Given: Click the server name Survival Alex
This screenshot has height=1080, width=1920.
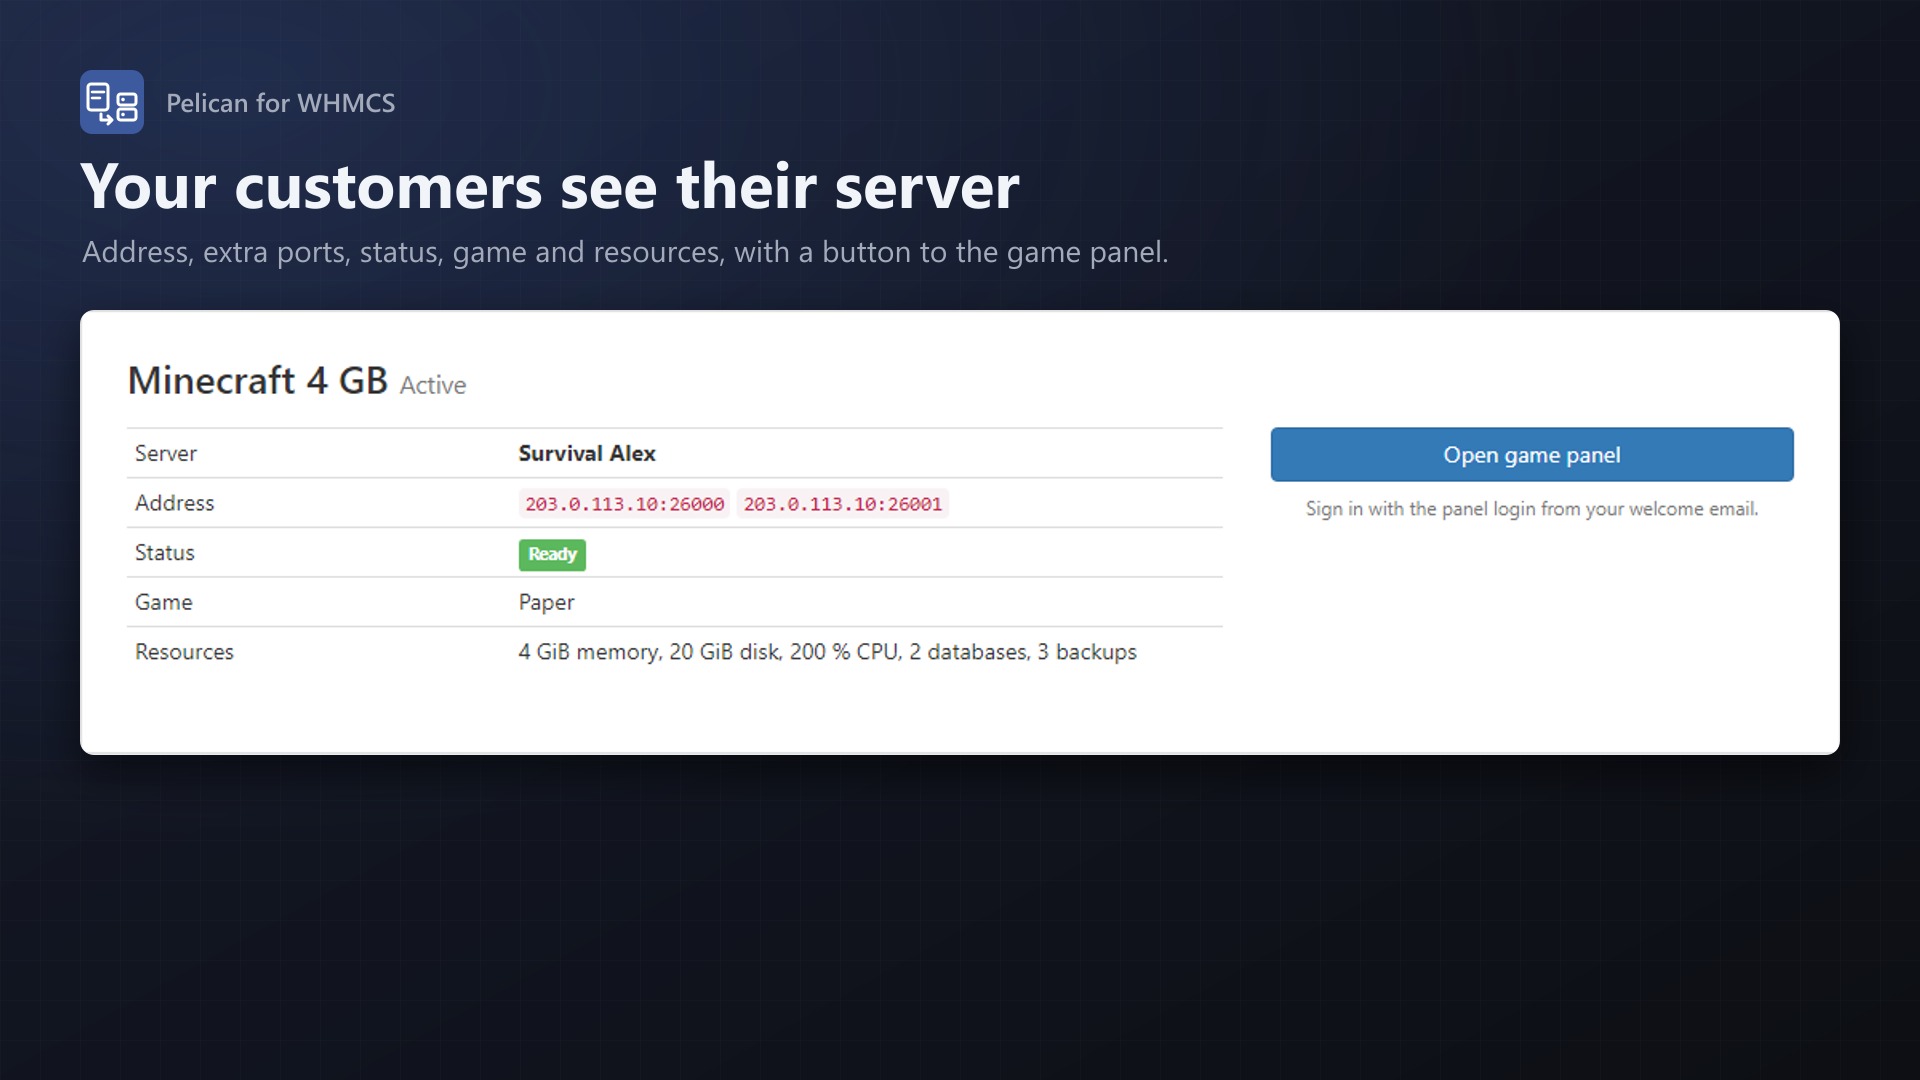Looking at the screenshot, I should (x=587, y=453).
